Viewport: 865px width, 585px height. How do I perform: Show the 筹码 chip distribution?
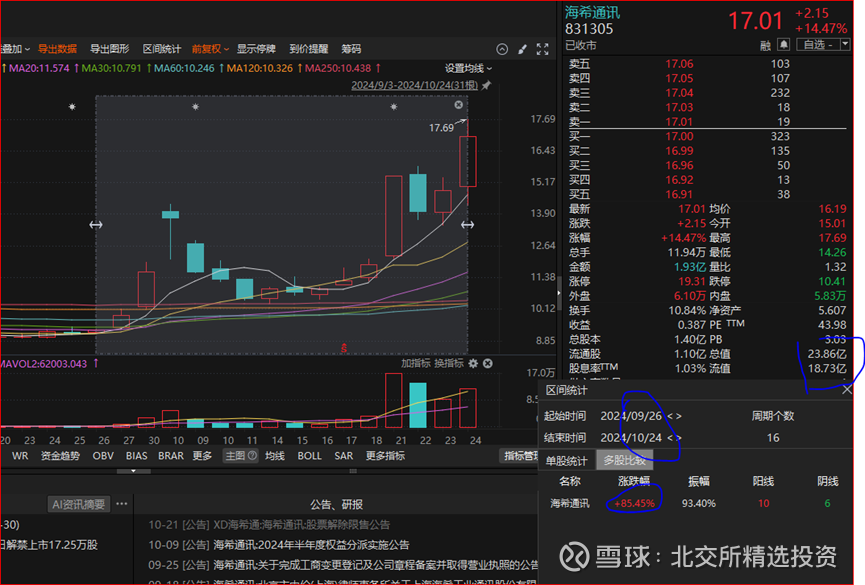(351, 49)
